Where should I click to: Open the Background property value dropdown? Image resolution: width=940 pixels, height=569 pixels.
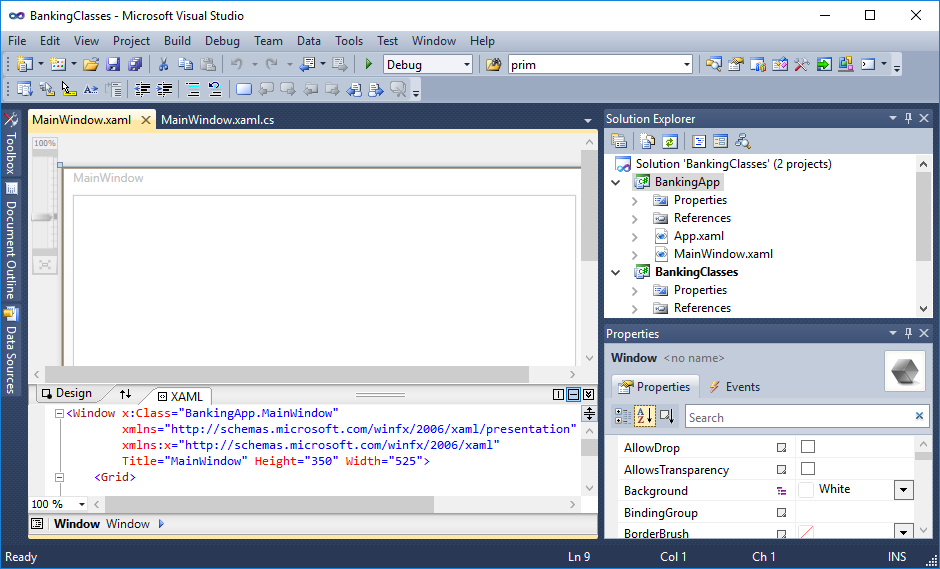(904, 490)
